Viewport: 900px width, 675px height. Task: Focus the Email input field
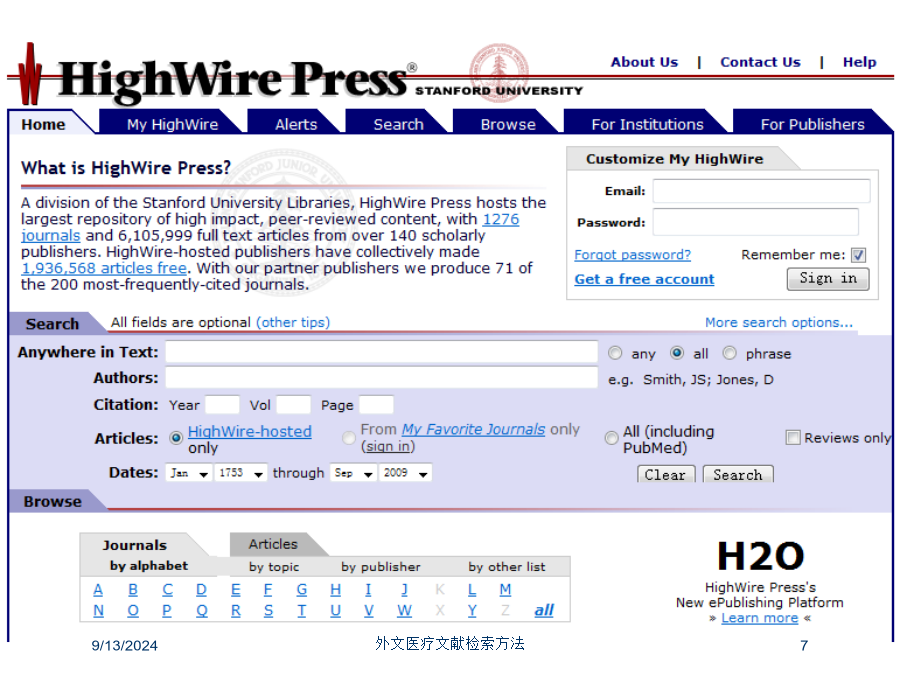click(x=761, y=191)
